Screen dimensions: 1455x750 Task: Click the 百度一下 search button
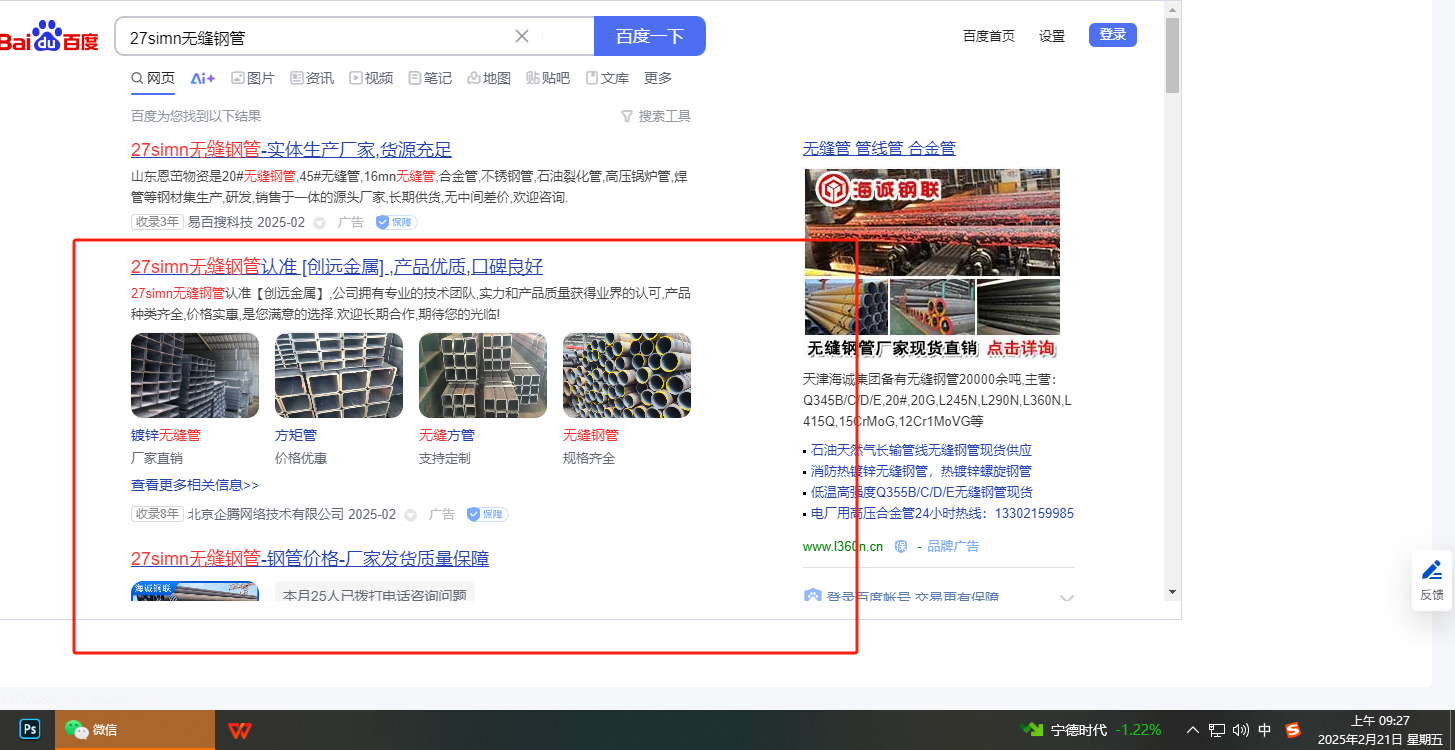650,37
